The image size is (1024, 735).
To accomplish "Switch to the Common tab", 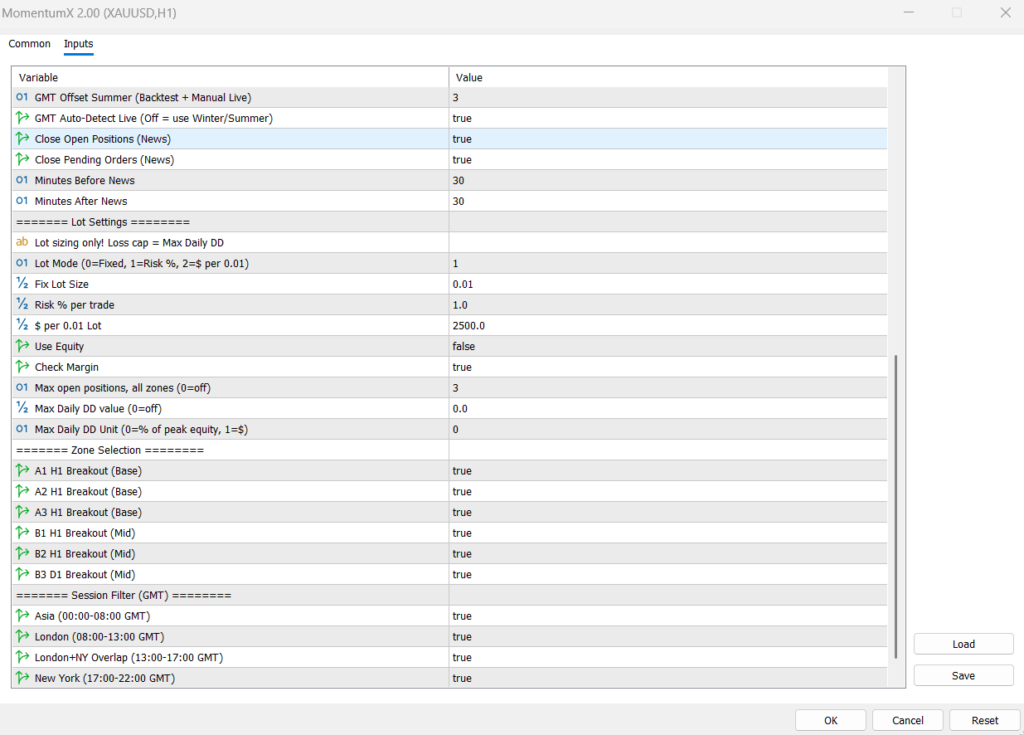I will coord(29,44).
